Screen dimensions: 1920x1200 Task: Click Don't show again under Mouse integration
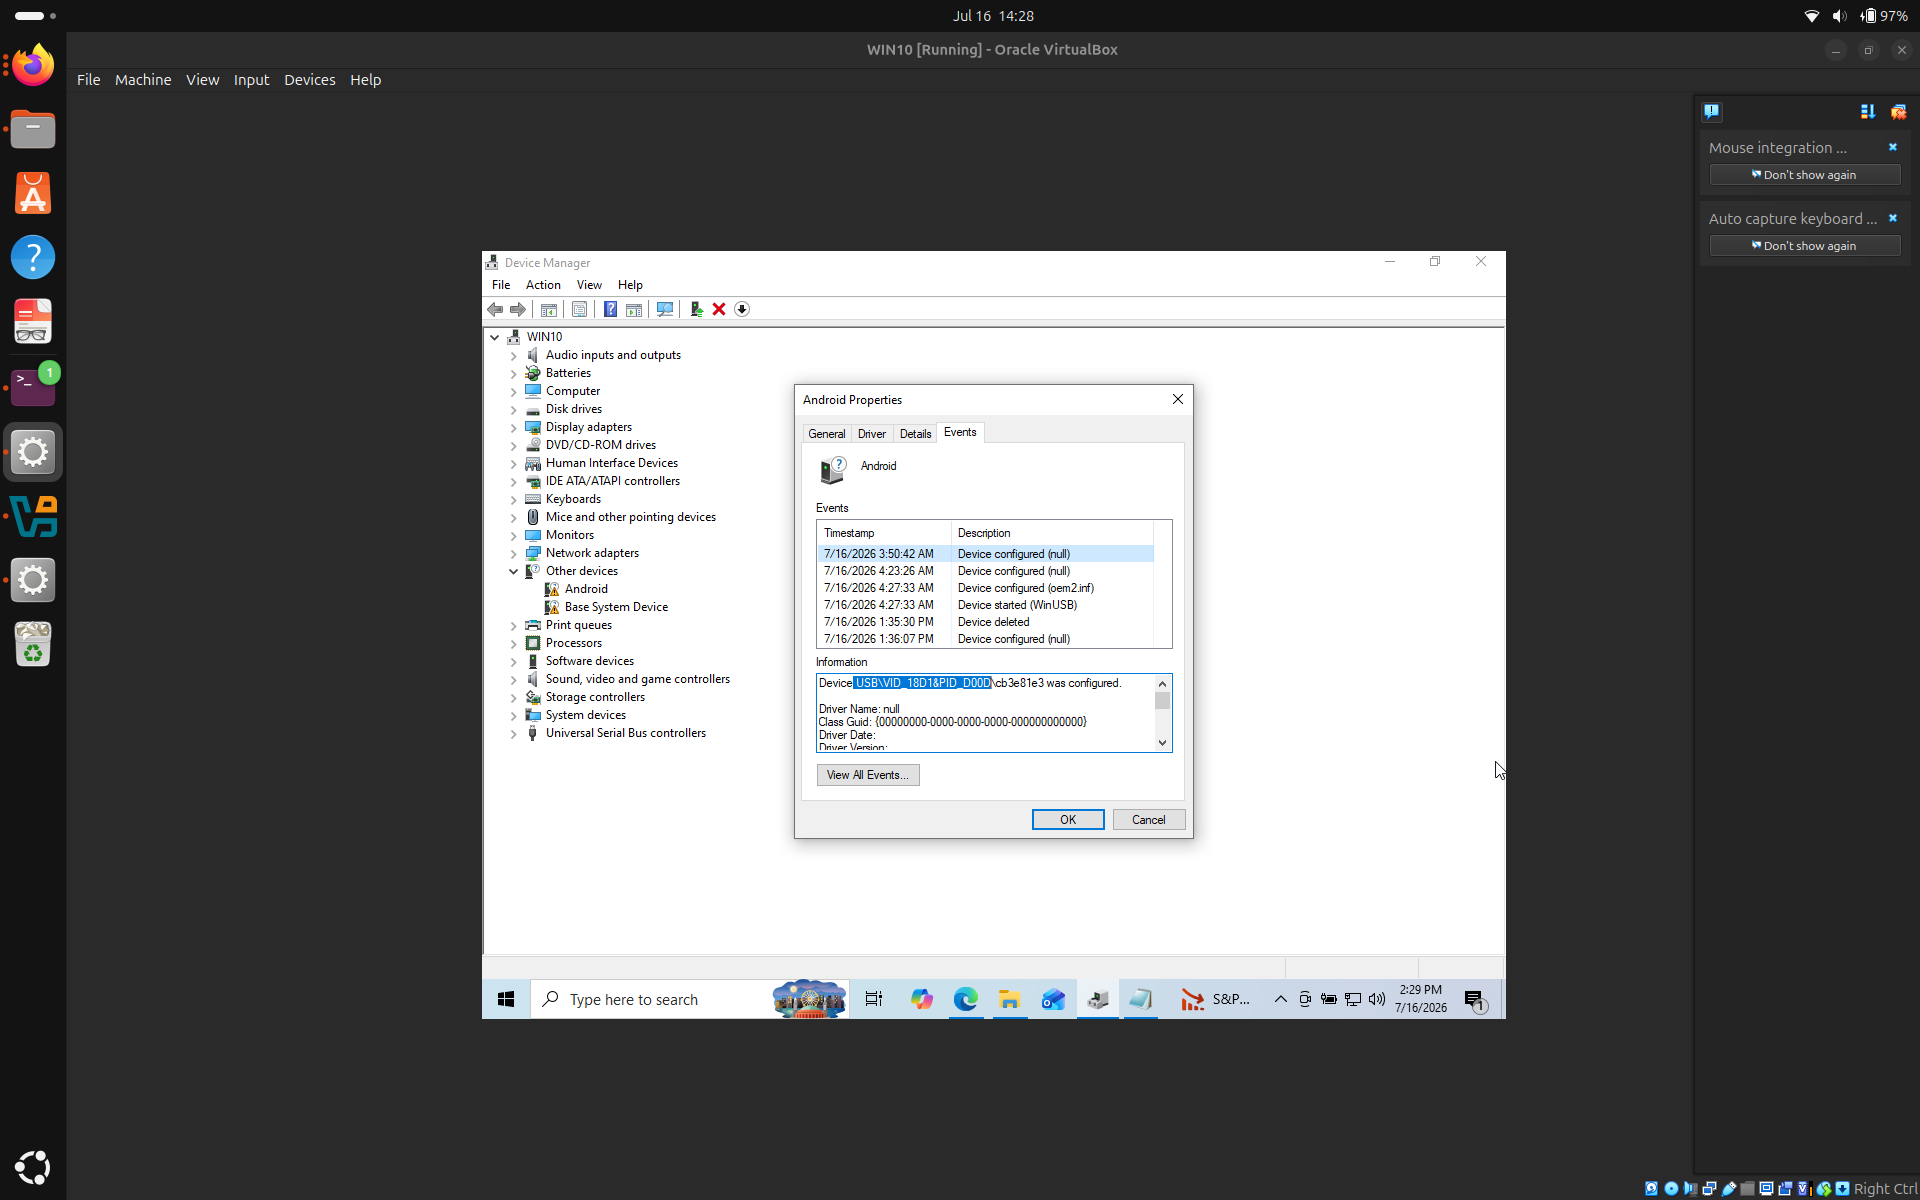1805,175
